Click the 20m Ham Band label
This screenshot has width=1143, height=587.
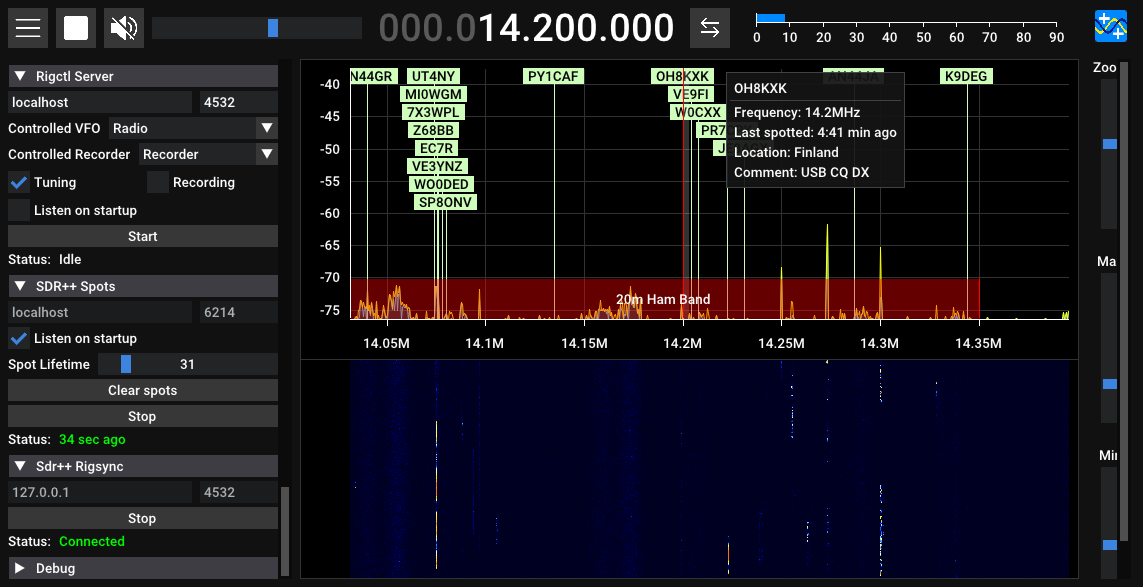coord(663,299)
